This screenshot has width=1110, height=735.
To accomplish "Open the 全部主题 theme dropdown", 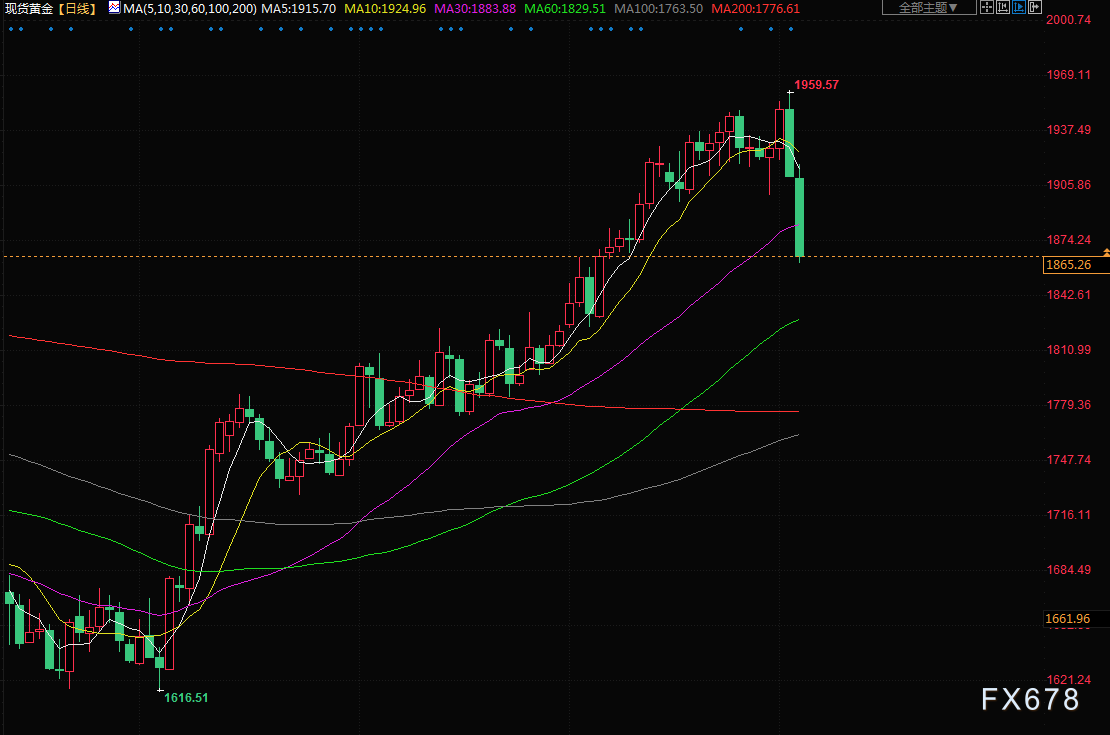I will (x=928, y=8).
